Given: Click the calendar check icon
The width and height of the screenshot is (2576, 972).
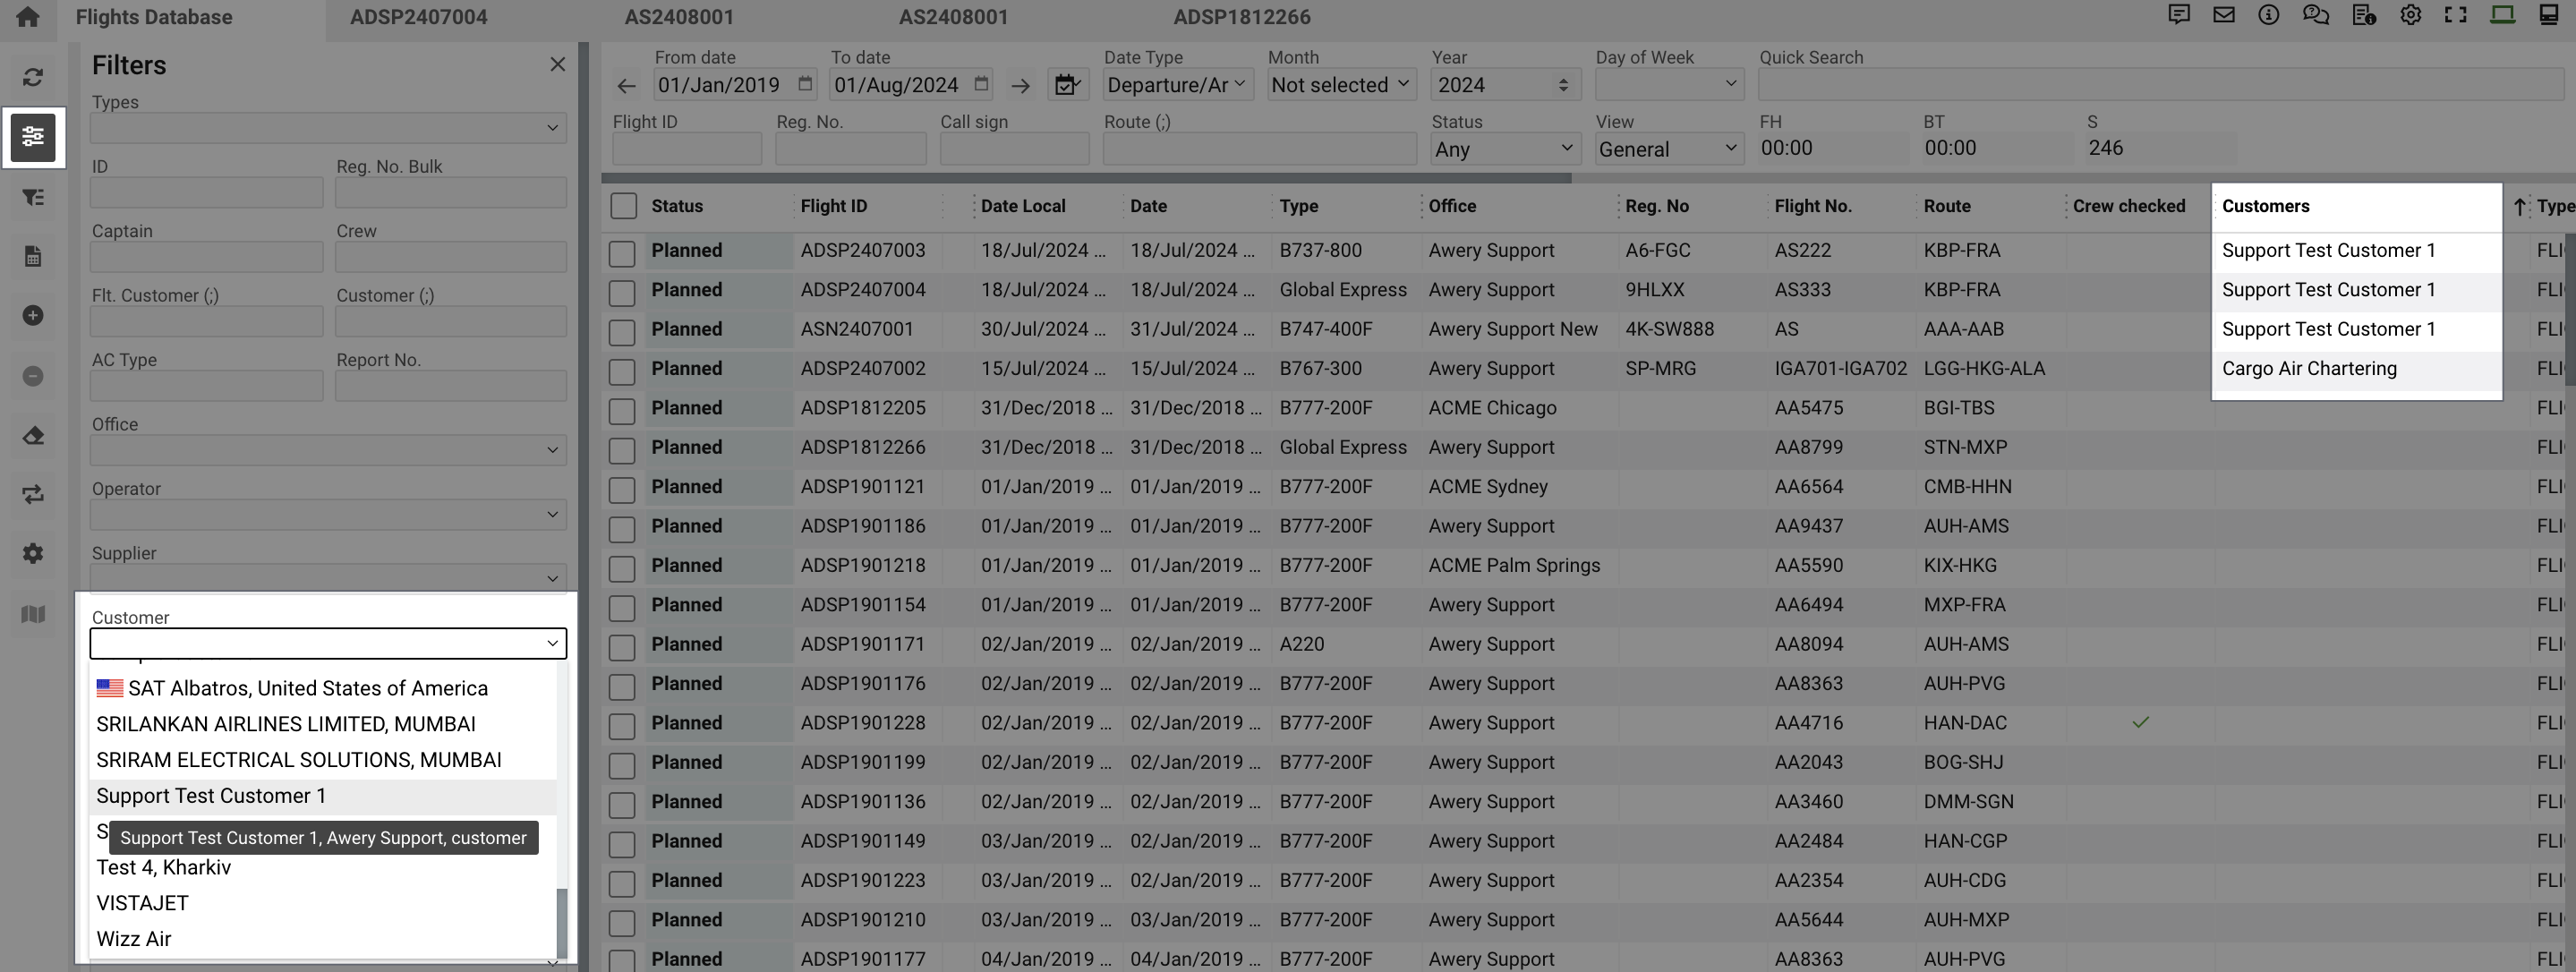Looking at the screenshot, I should 1067,85.
